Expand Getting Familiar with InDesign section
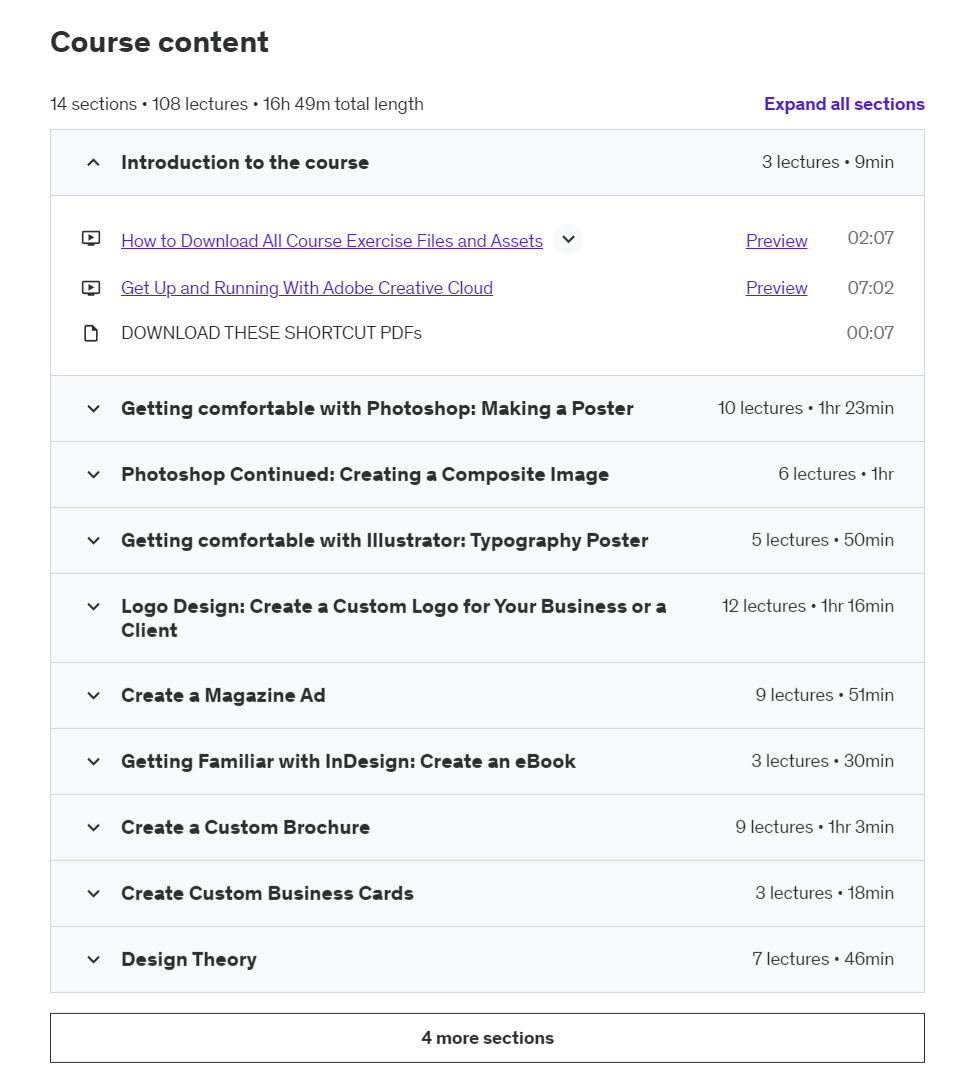The image size is (977, 1081). pos(93,762)
